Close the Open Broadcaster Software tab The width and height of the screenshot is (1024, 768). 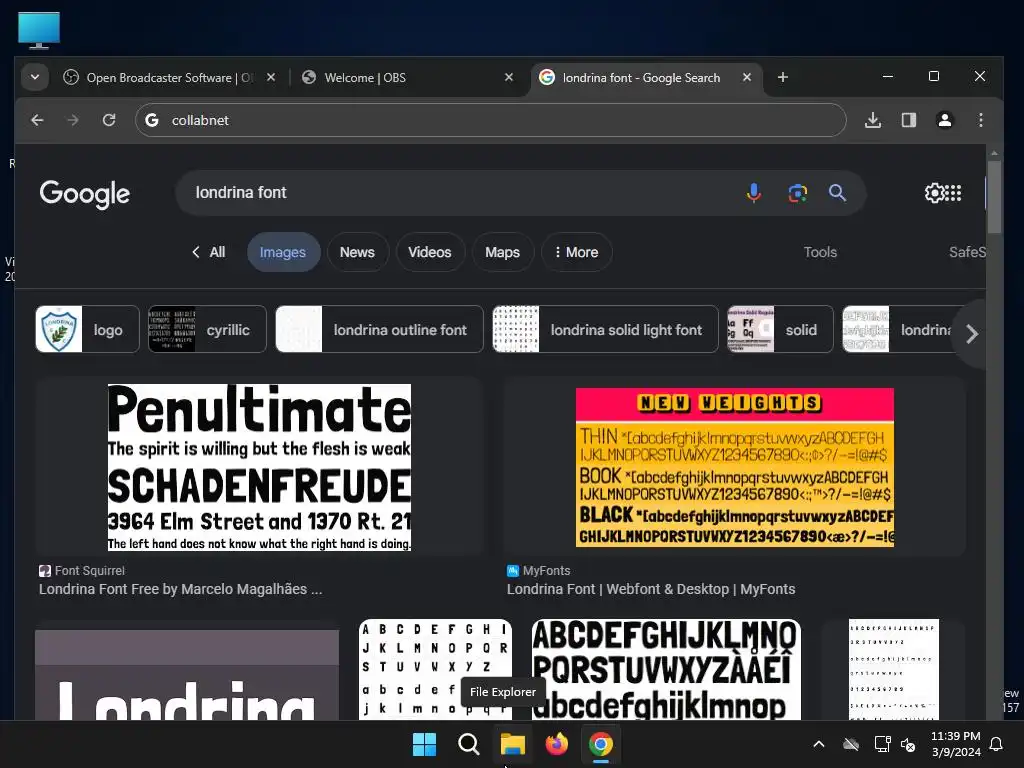click(271, 77)
